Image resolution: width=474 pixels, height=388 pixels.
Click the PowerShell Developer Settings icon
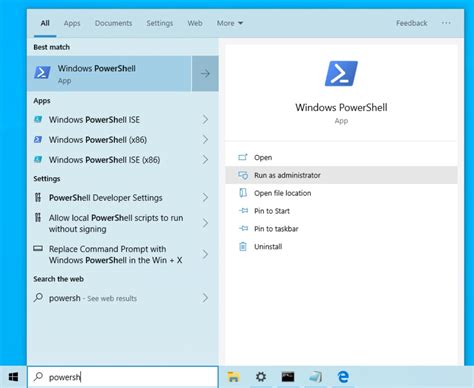pos(38,197)
